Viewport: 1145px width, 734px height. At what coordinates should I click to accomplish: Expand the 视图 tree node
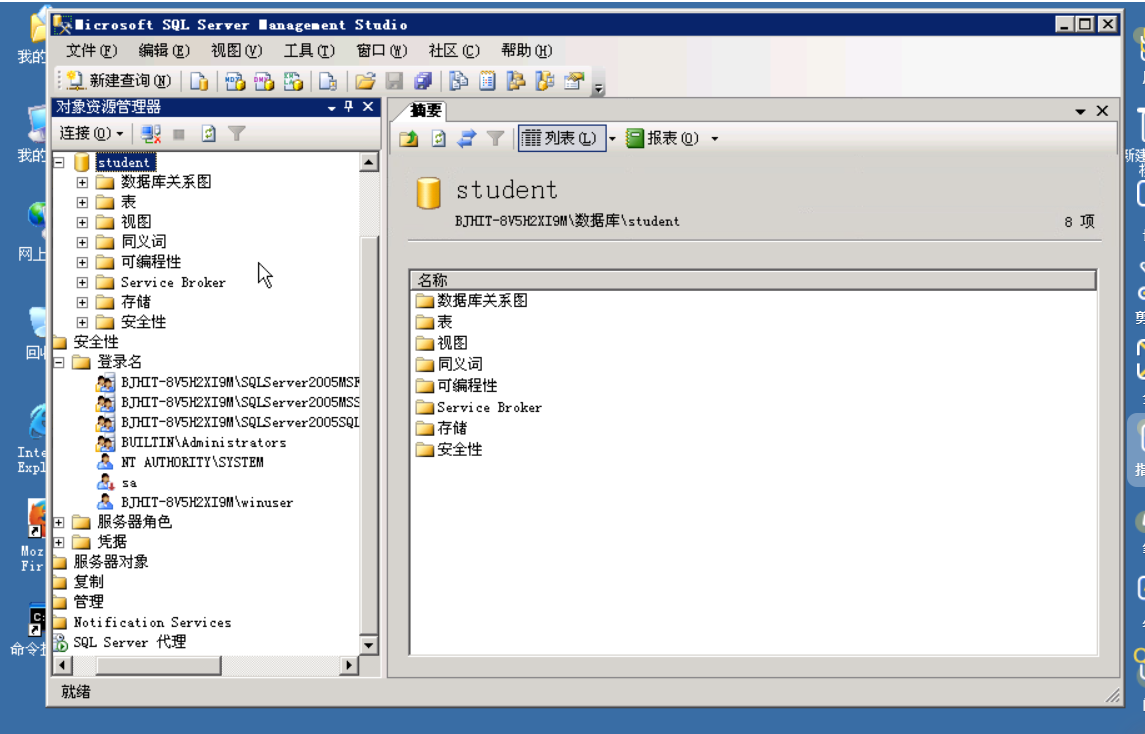(83, 222)
